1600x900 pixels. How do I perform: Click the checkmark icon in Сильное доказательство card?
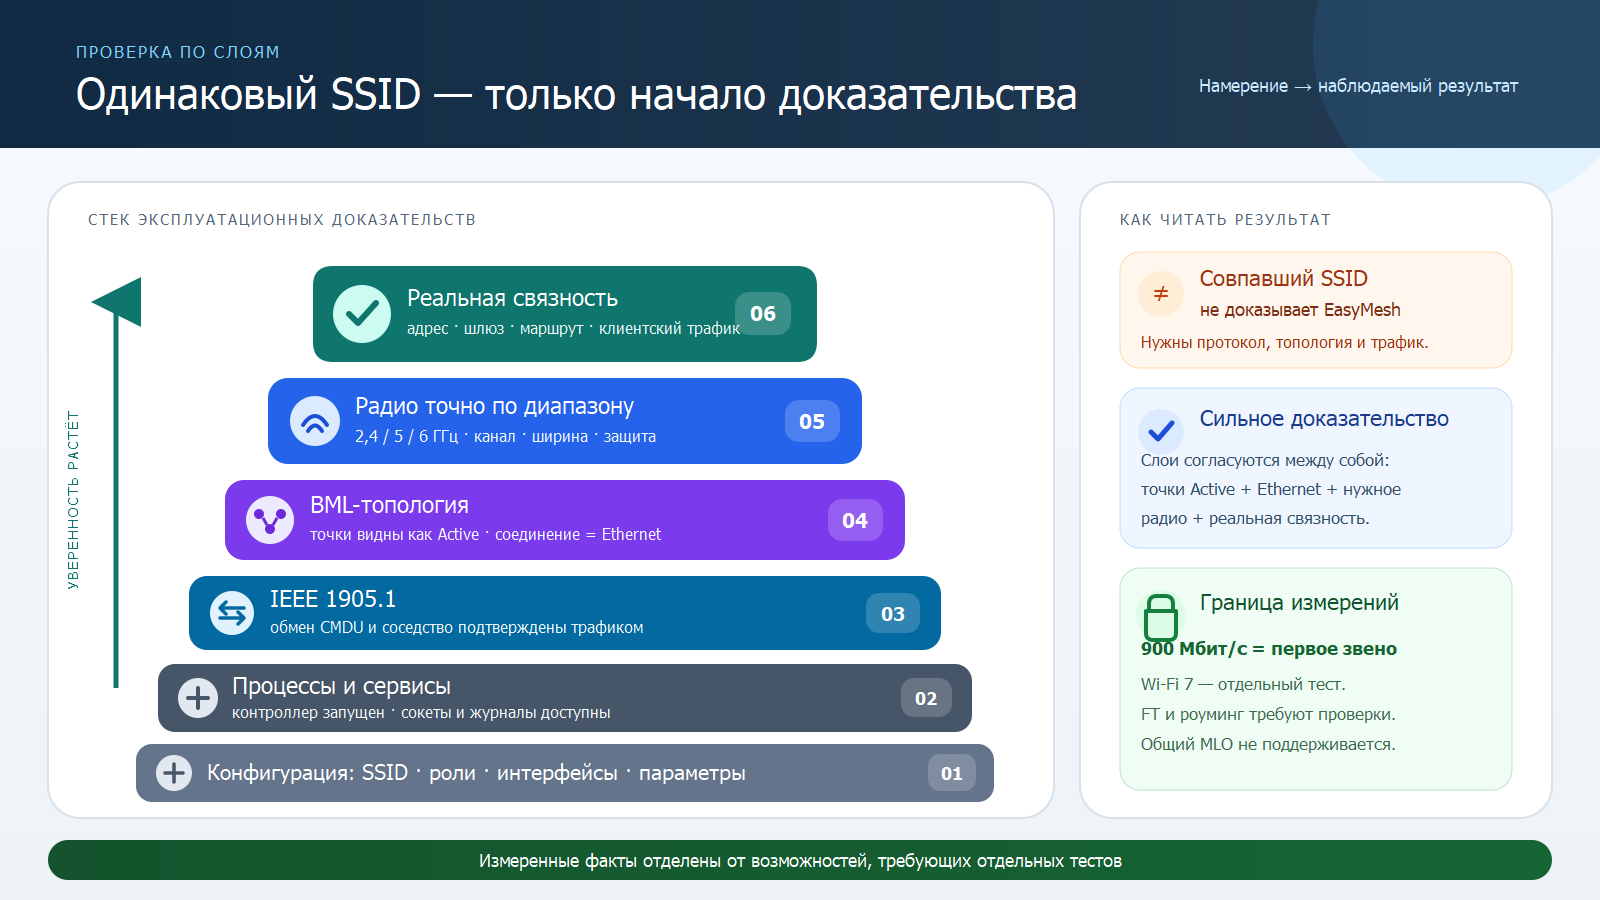1161,431
